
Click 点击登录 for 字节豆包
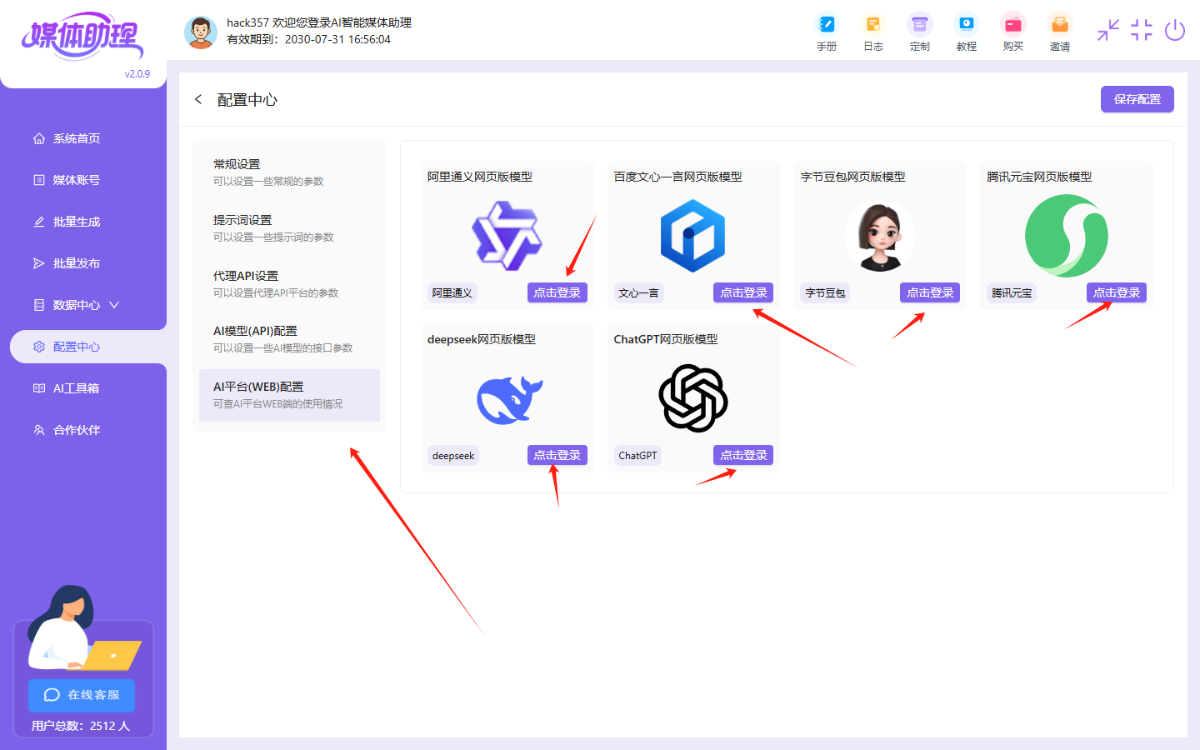tap(930, 293)
